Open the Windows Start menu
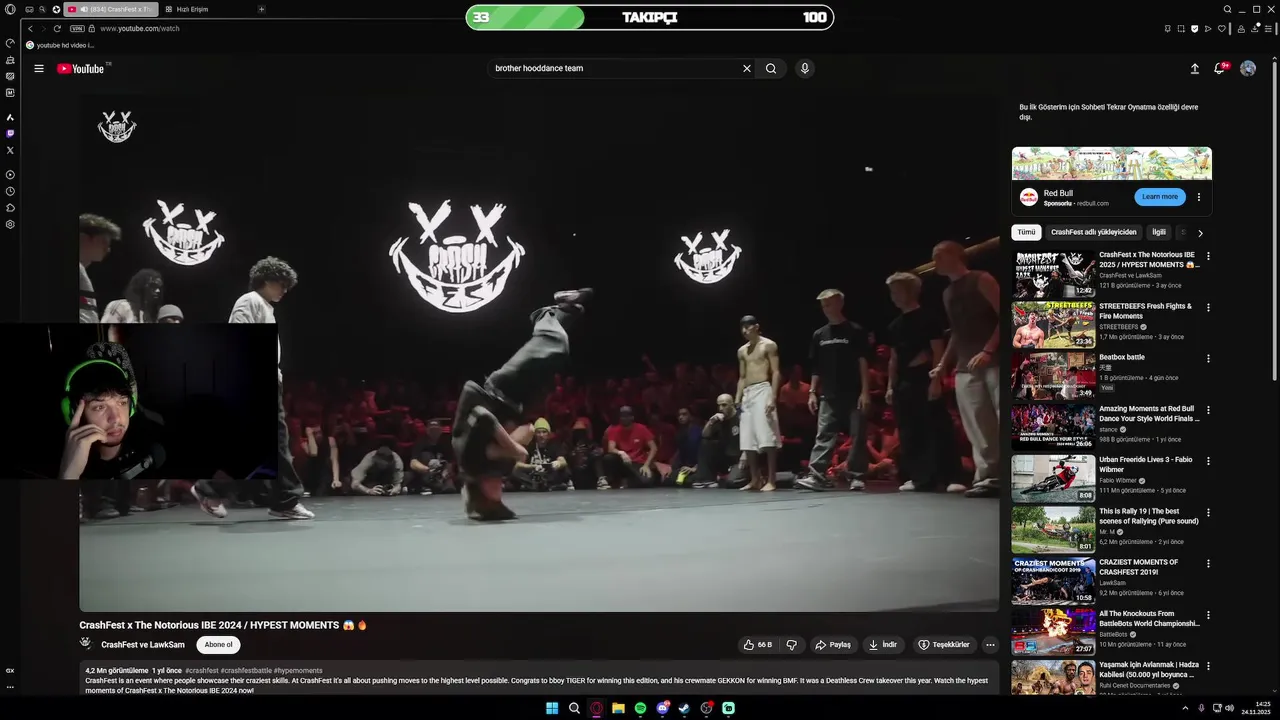The image size is (1280, 720). coord(552,708)
